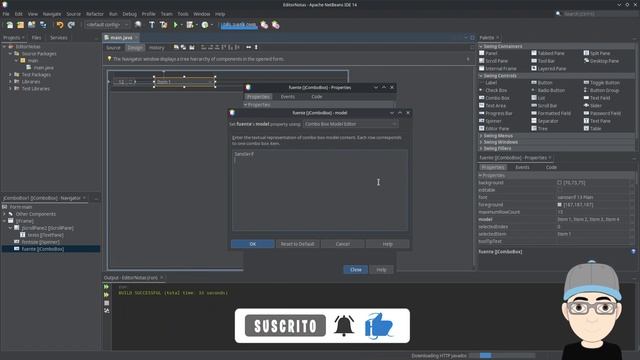
Task: Click Help button in Properties dialog
Action: coord(381,270)
